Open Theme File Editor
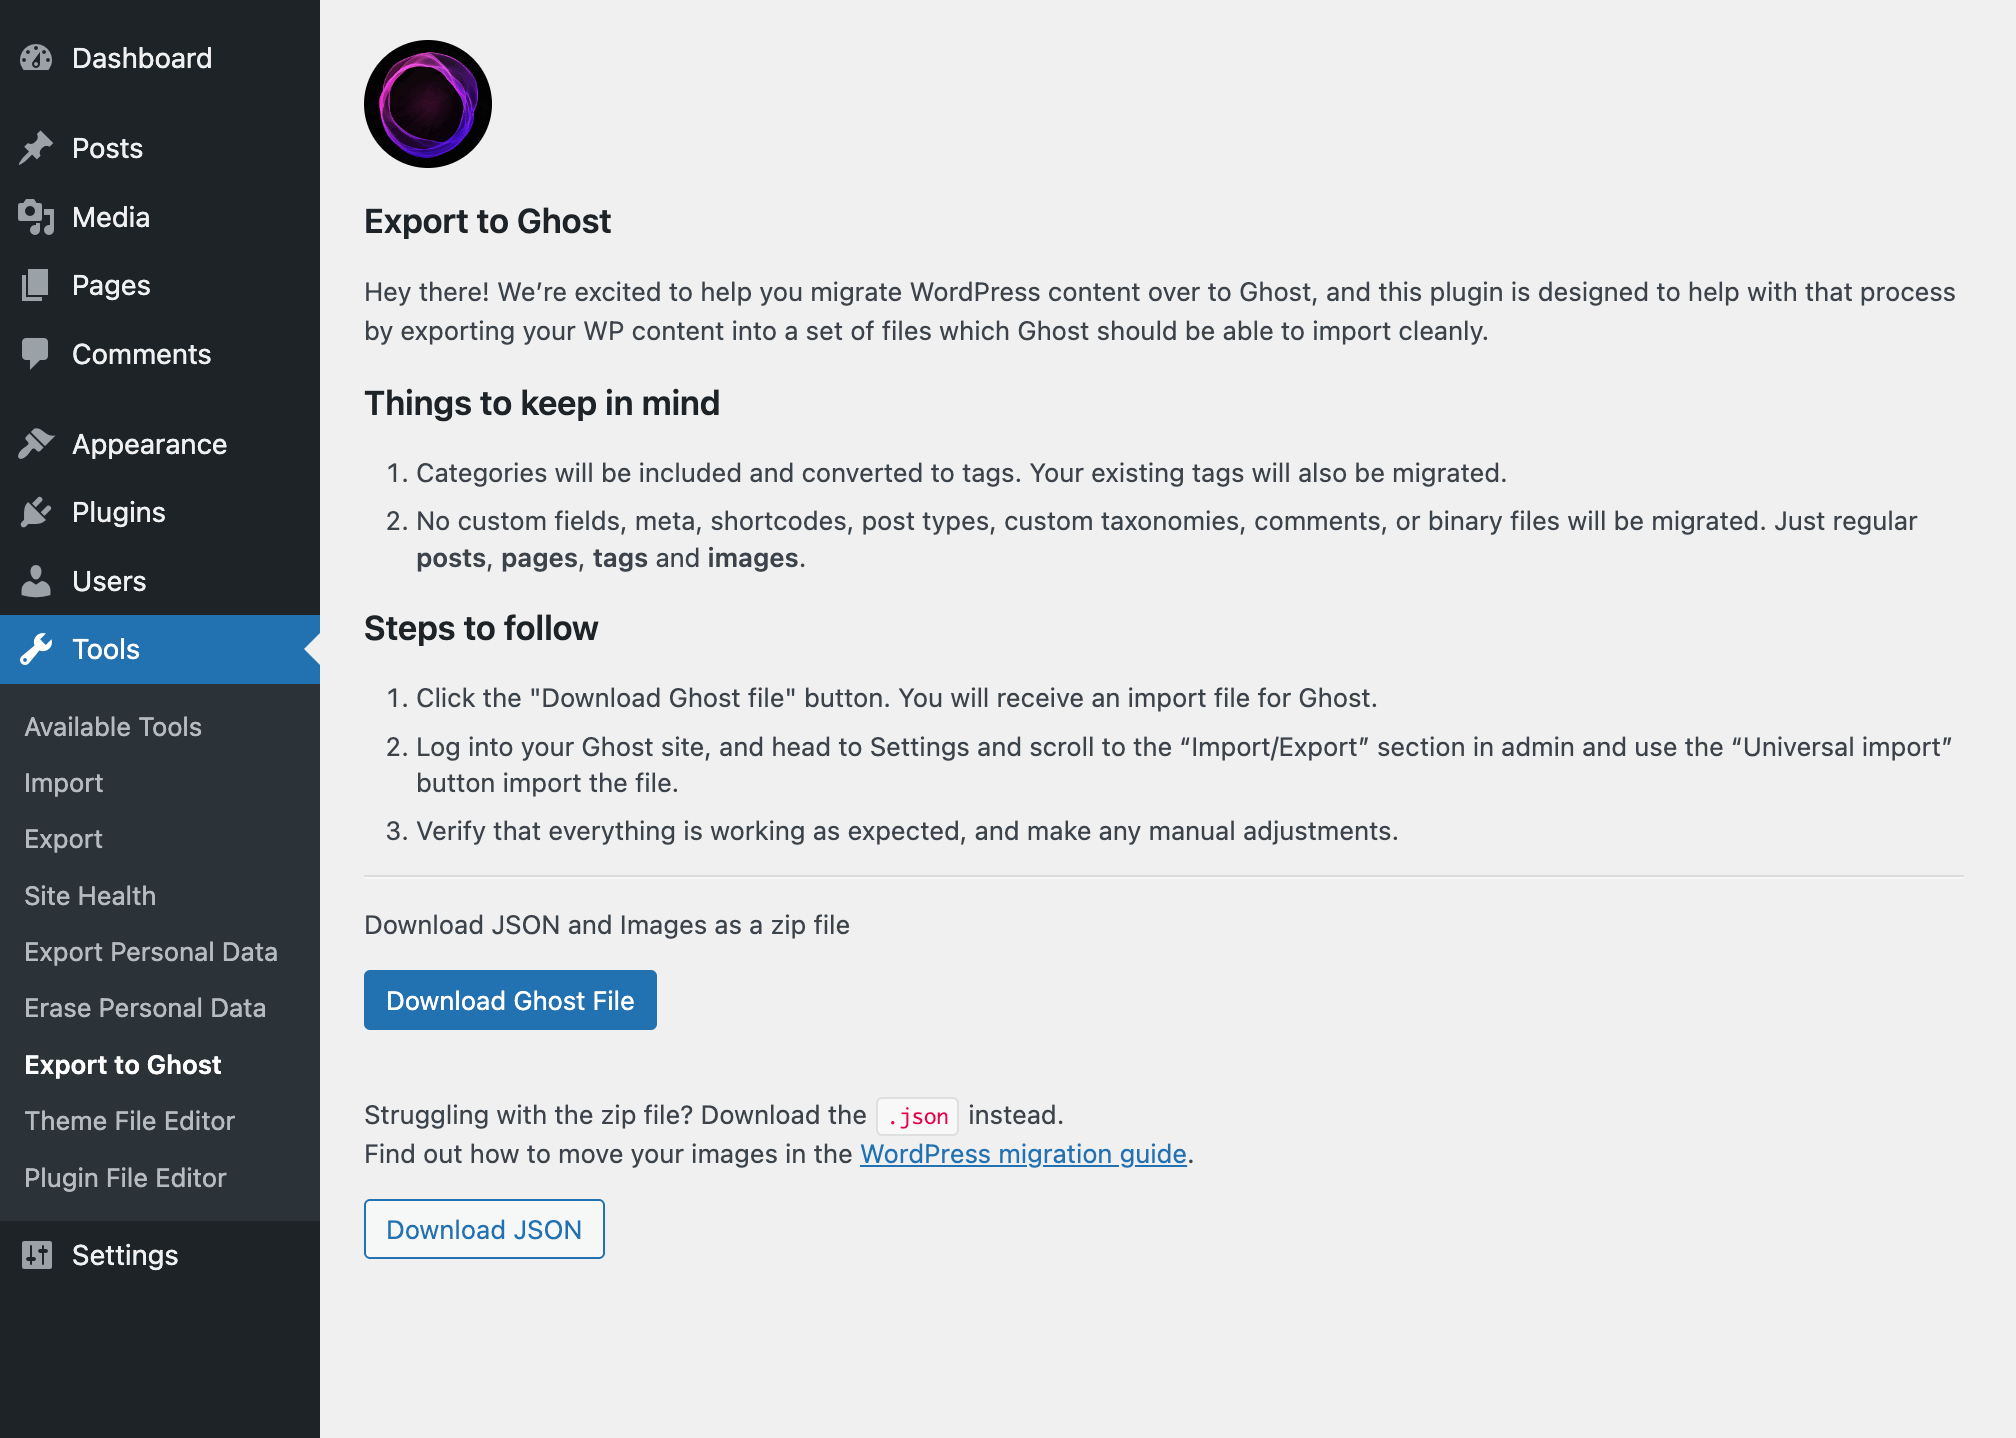The width and height of the screenshot is (2016, 1438). [x=130, y=1121]
